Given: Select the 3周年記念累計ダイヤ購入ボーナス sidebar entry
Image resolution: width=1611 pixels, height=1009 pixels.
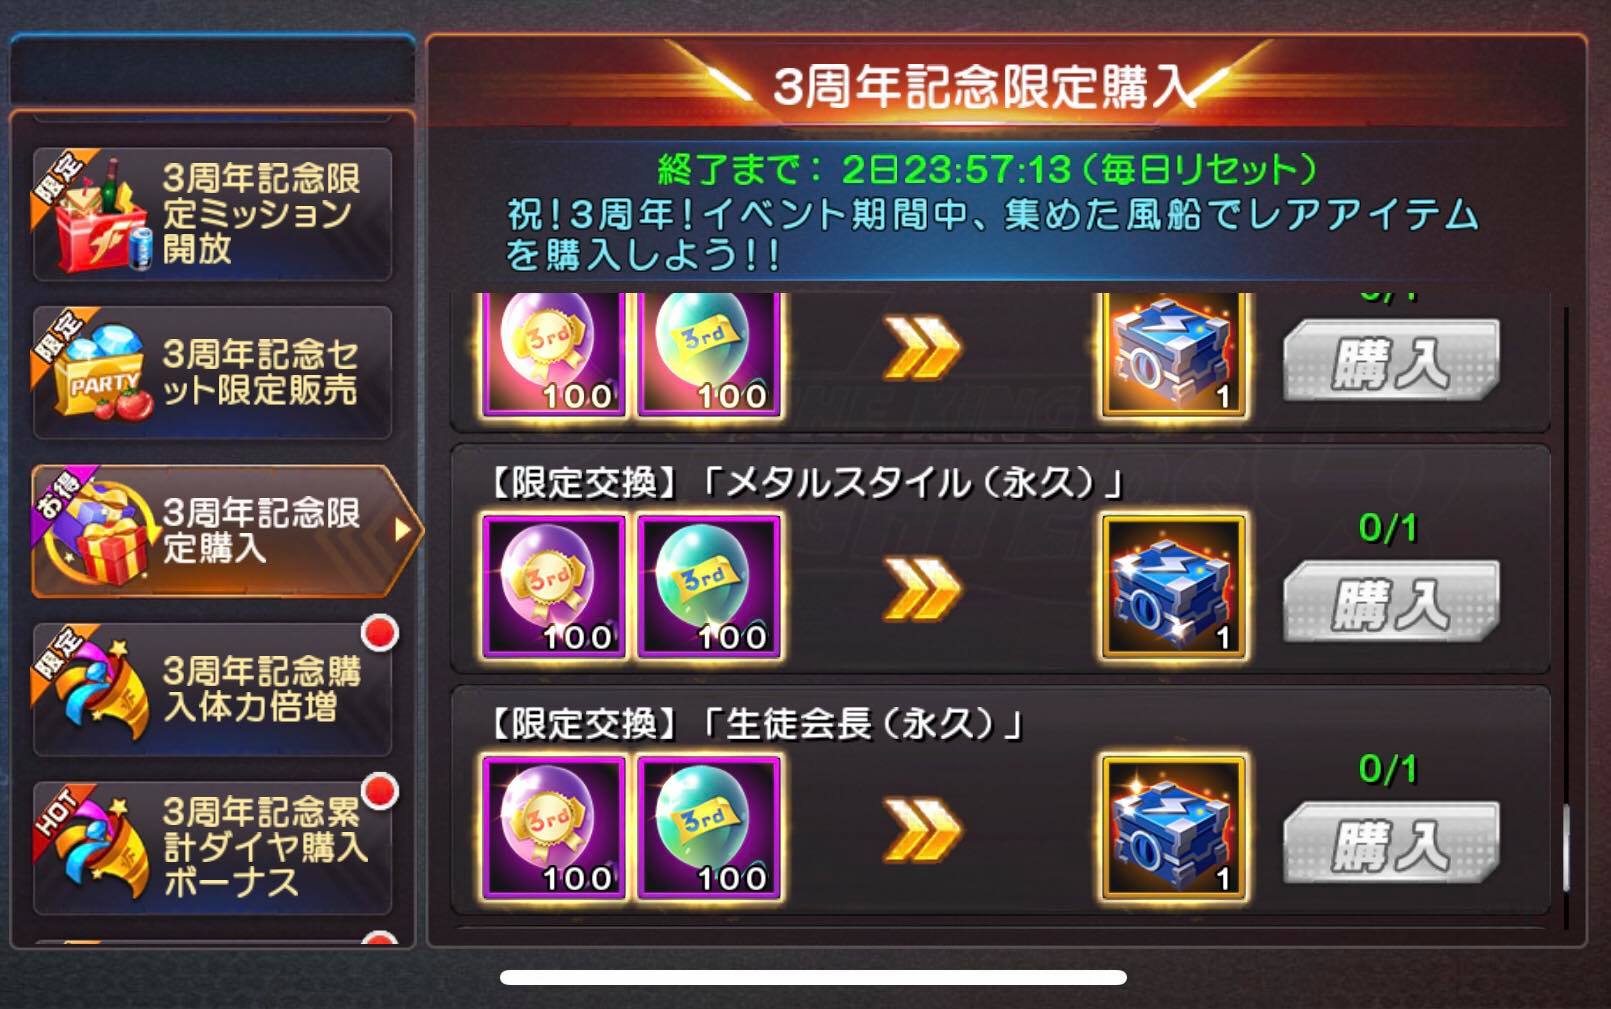Looking at the screenshot, I should pyautogui.click(x=212, y=847).
